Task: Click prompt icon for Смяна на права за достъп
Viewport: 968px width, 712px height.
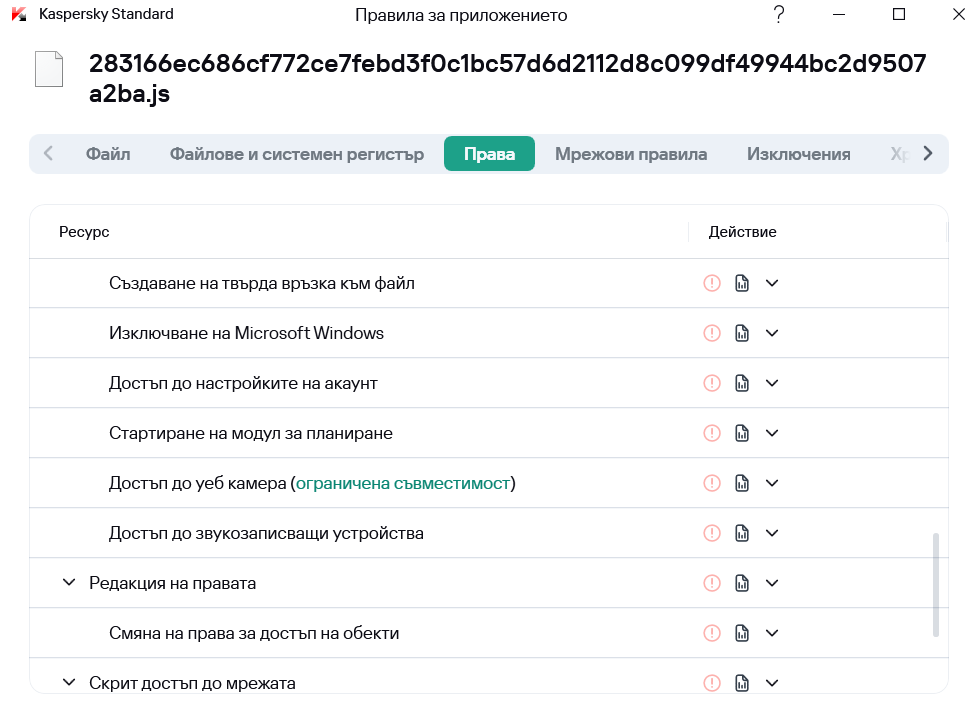Action: pos(712,633)
